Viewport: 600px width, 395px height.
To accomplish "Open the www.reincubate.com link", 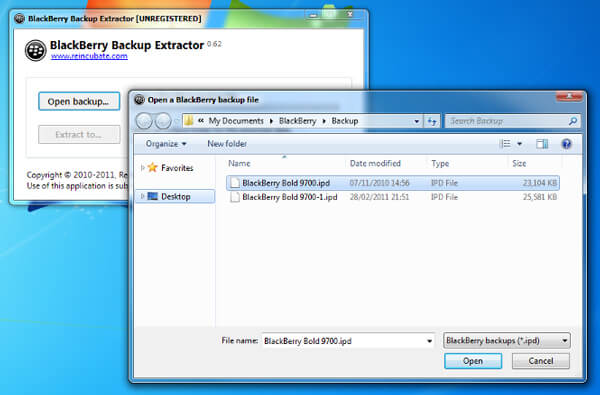I will click(89, 56).
